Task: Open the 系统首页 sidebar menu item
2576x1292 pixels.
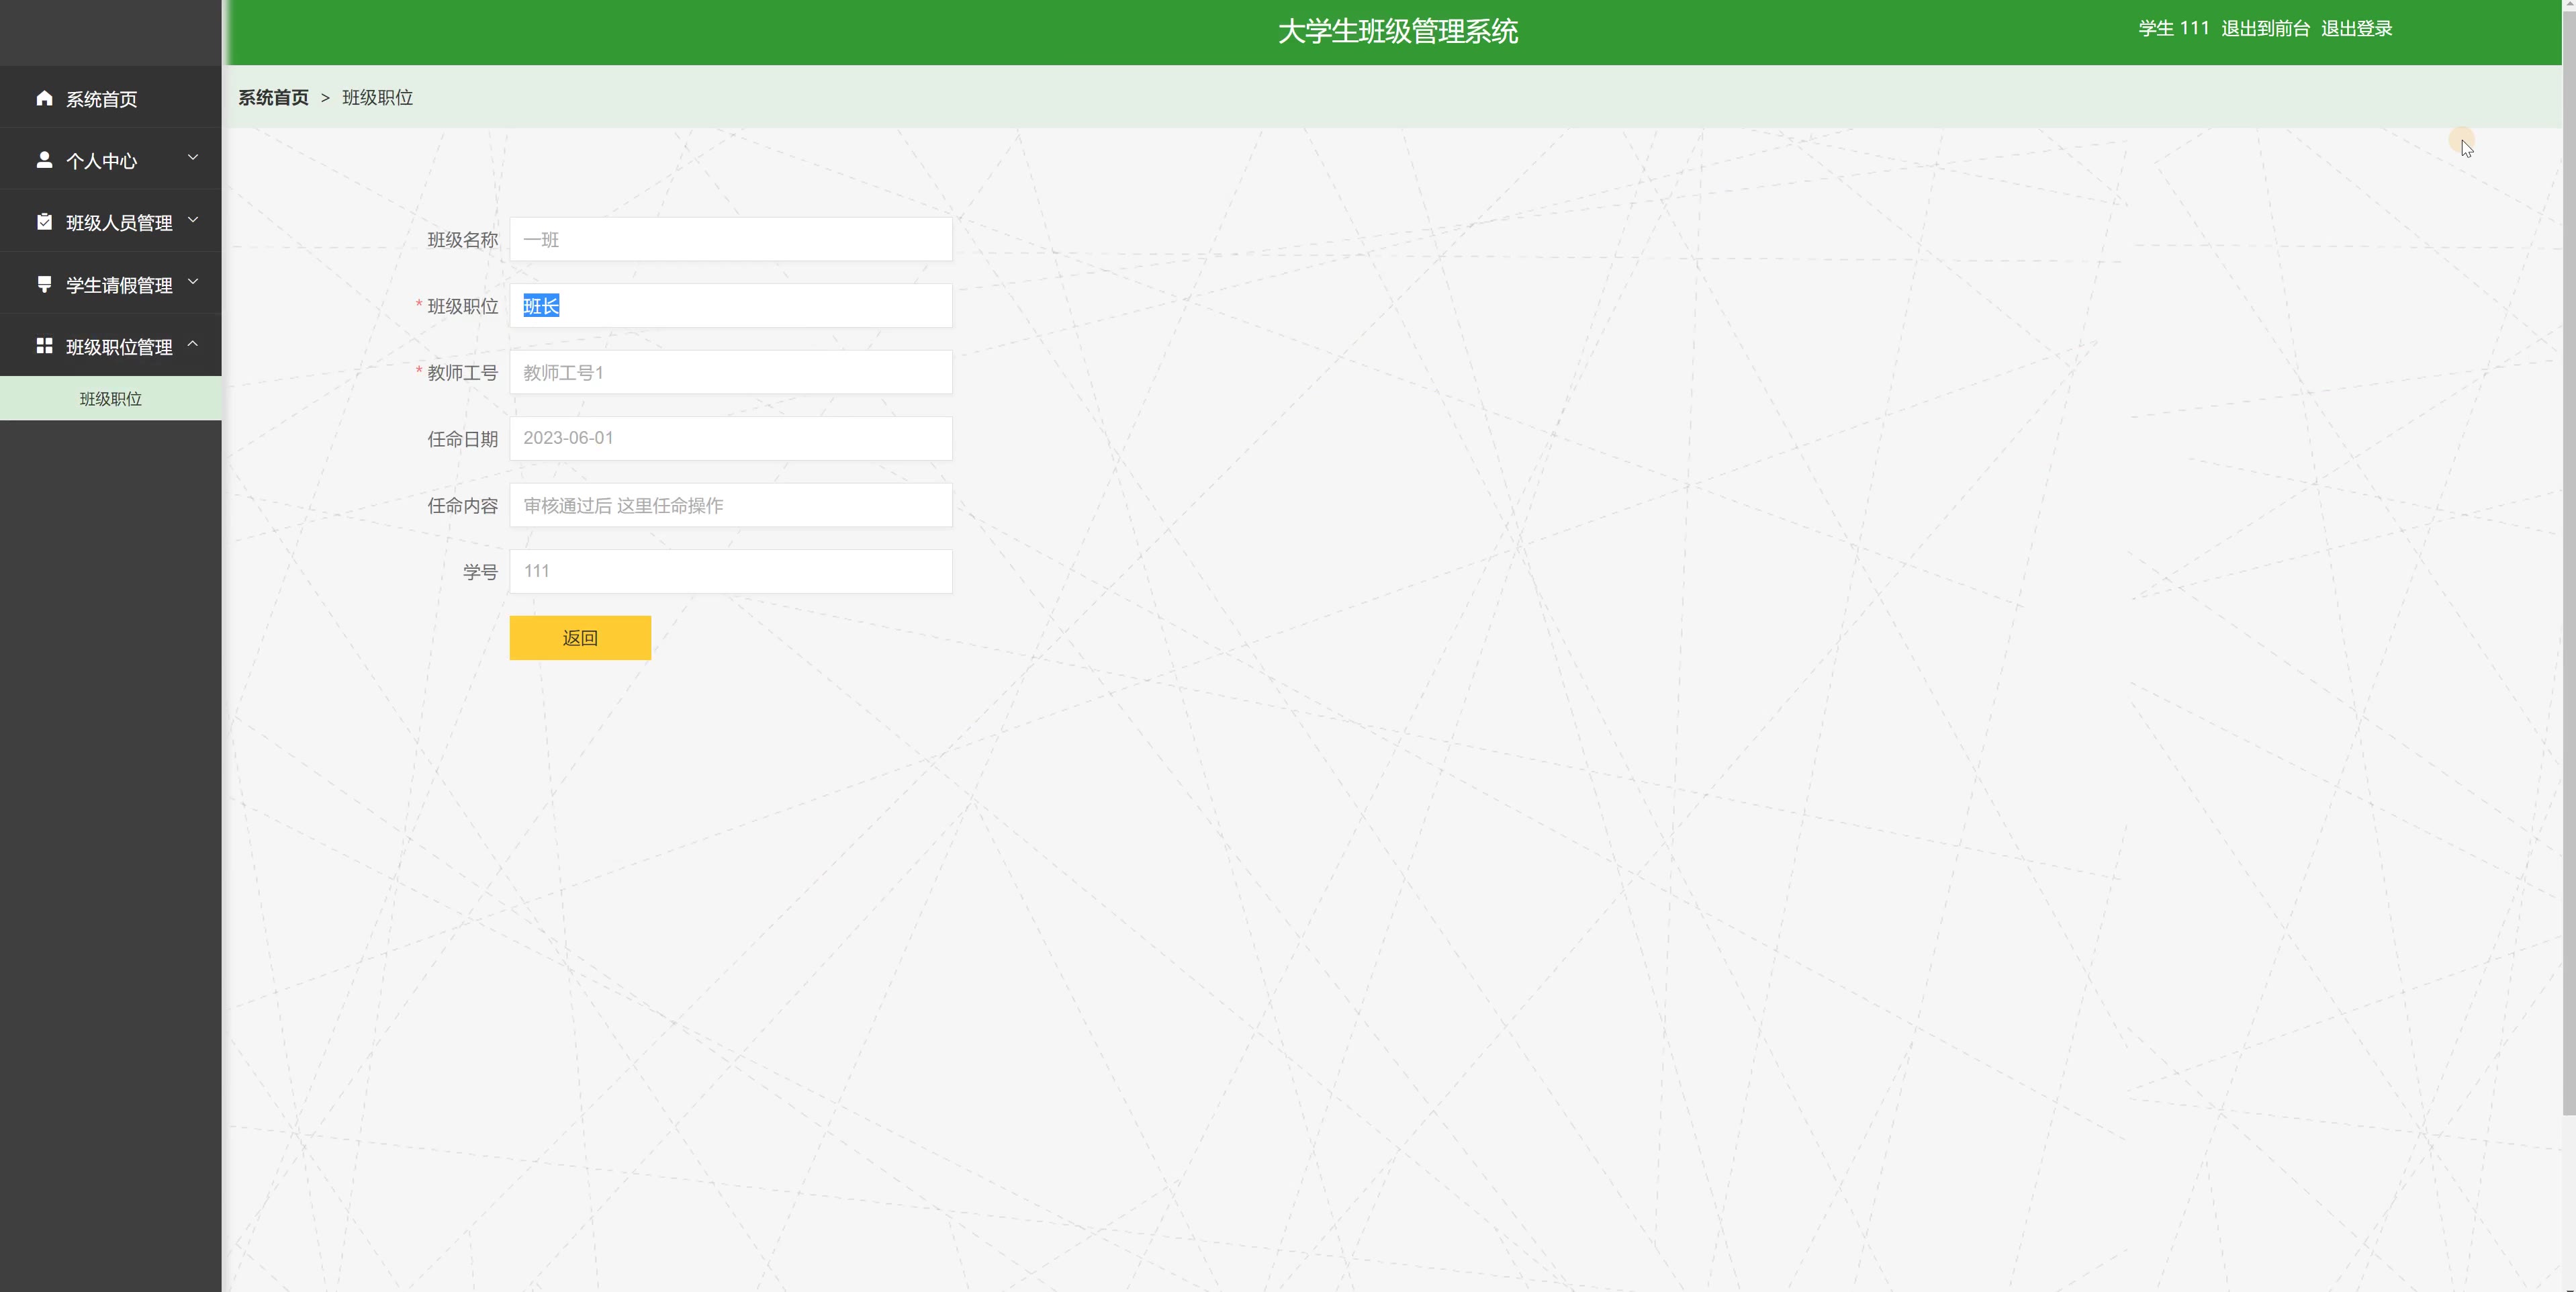Action: pyautogui.click(x=101, y=99)
